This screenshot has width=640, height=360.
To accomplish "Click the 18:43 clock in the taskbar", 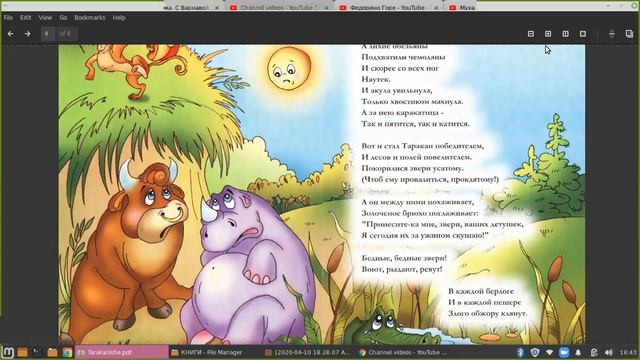I will point(628,352).
